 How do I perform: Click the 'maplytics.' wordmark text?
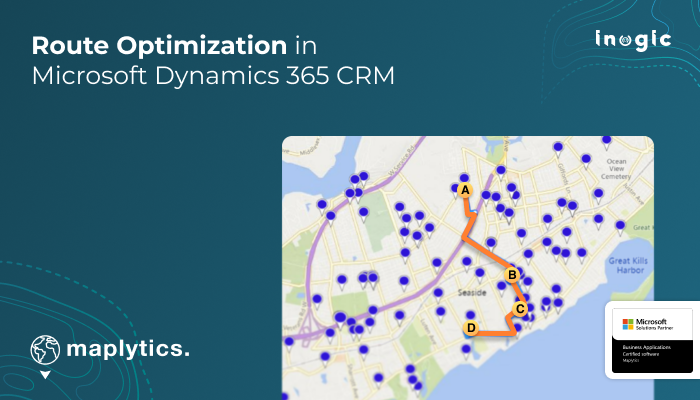click(128, 350)
